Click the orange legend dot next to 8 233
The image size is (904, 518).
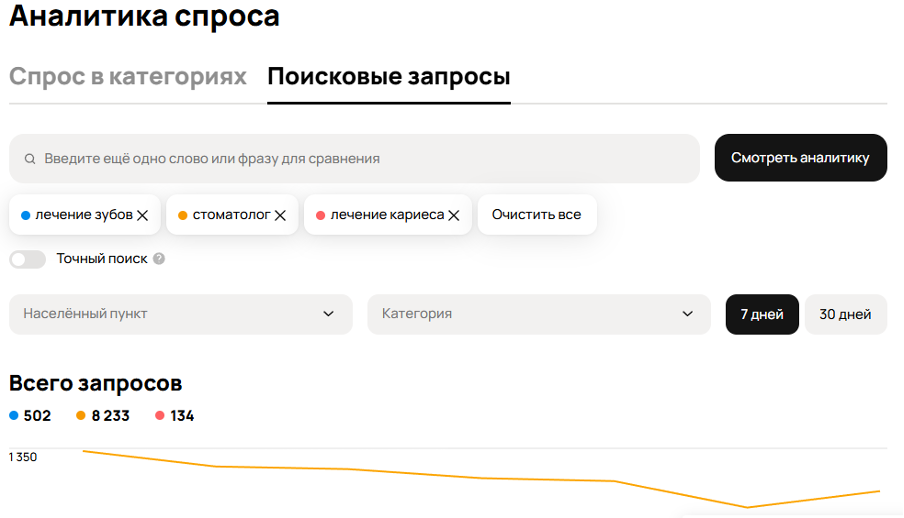click(82, 416)
